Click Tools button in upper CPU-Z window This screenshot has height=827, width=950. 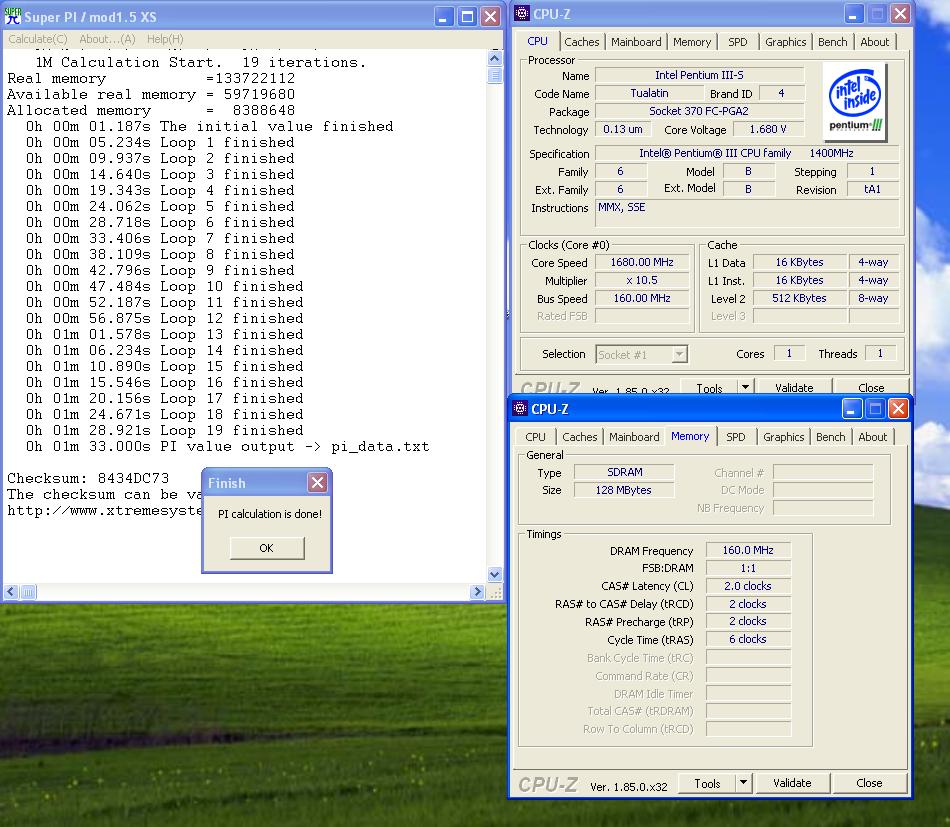click(x=709, y=387)
